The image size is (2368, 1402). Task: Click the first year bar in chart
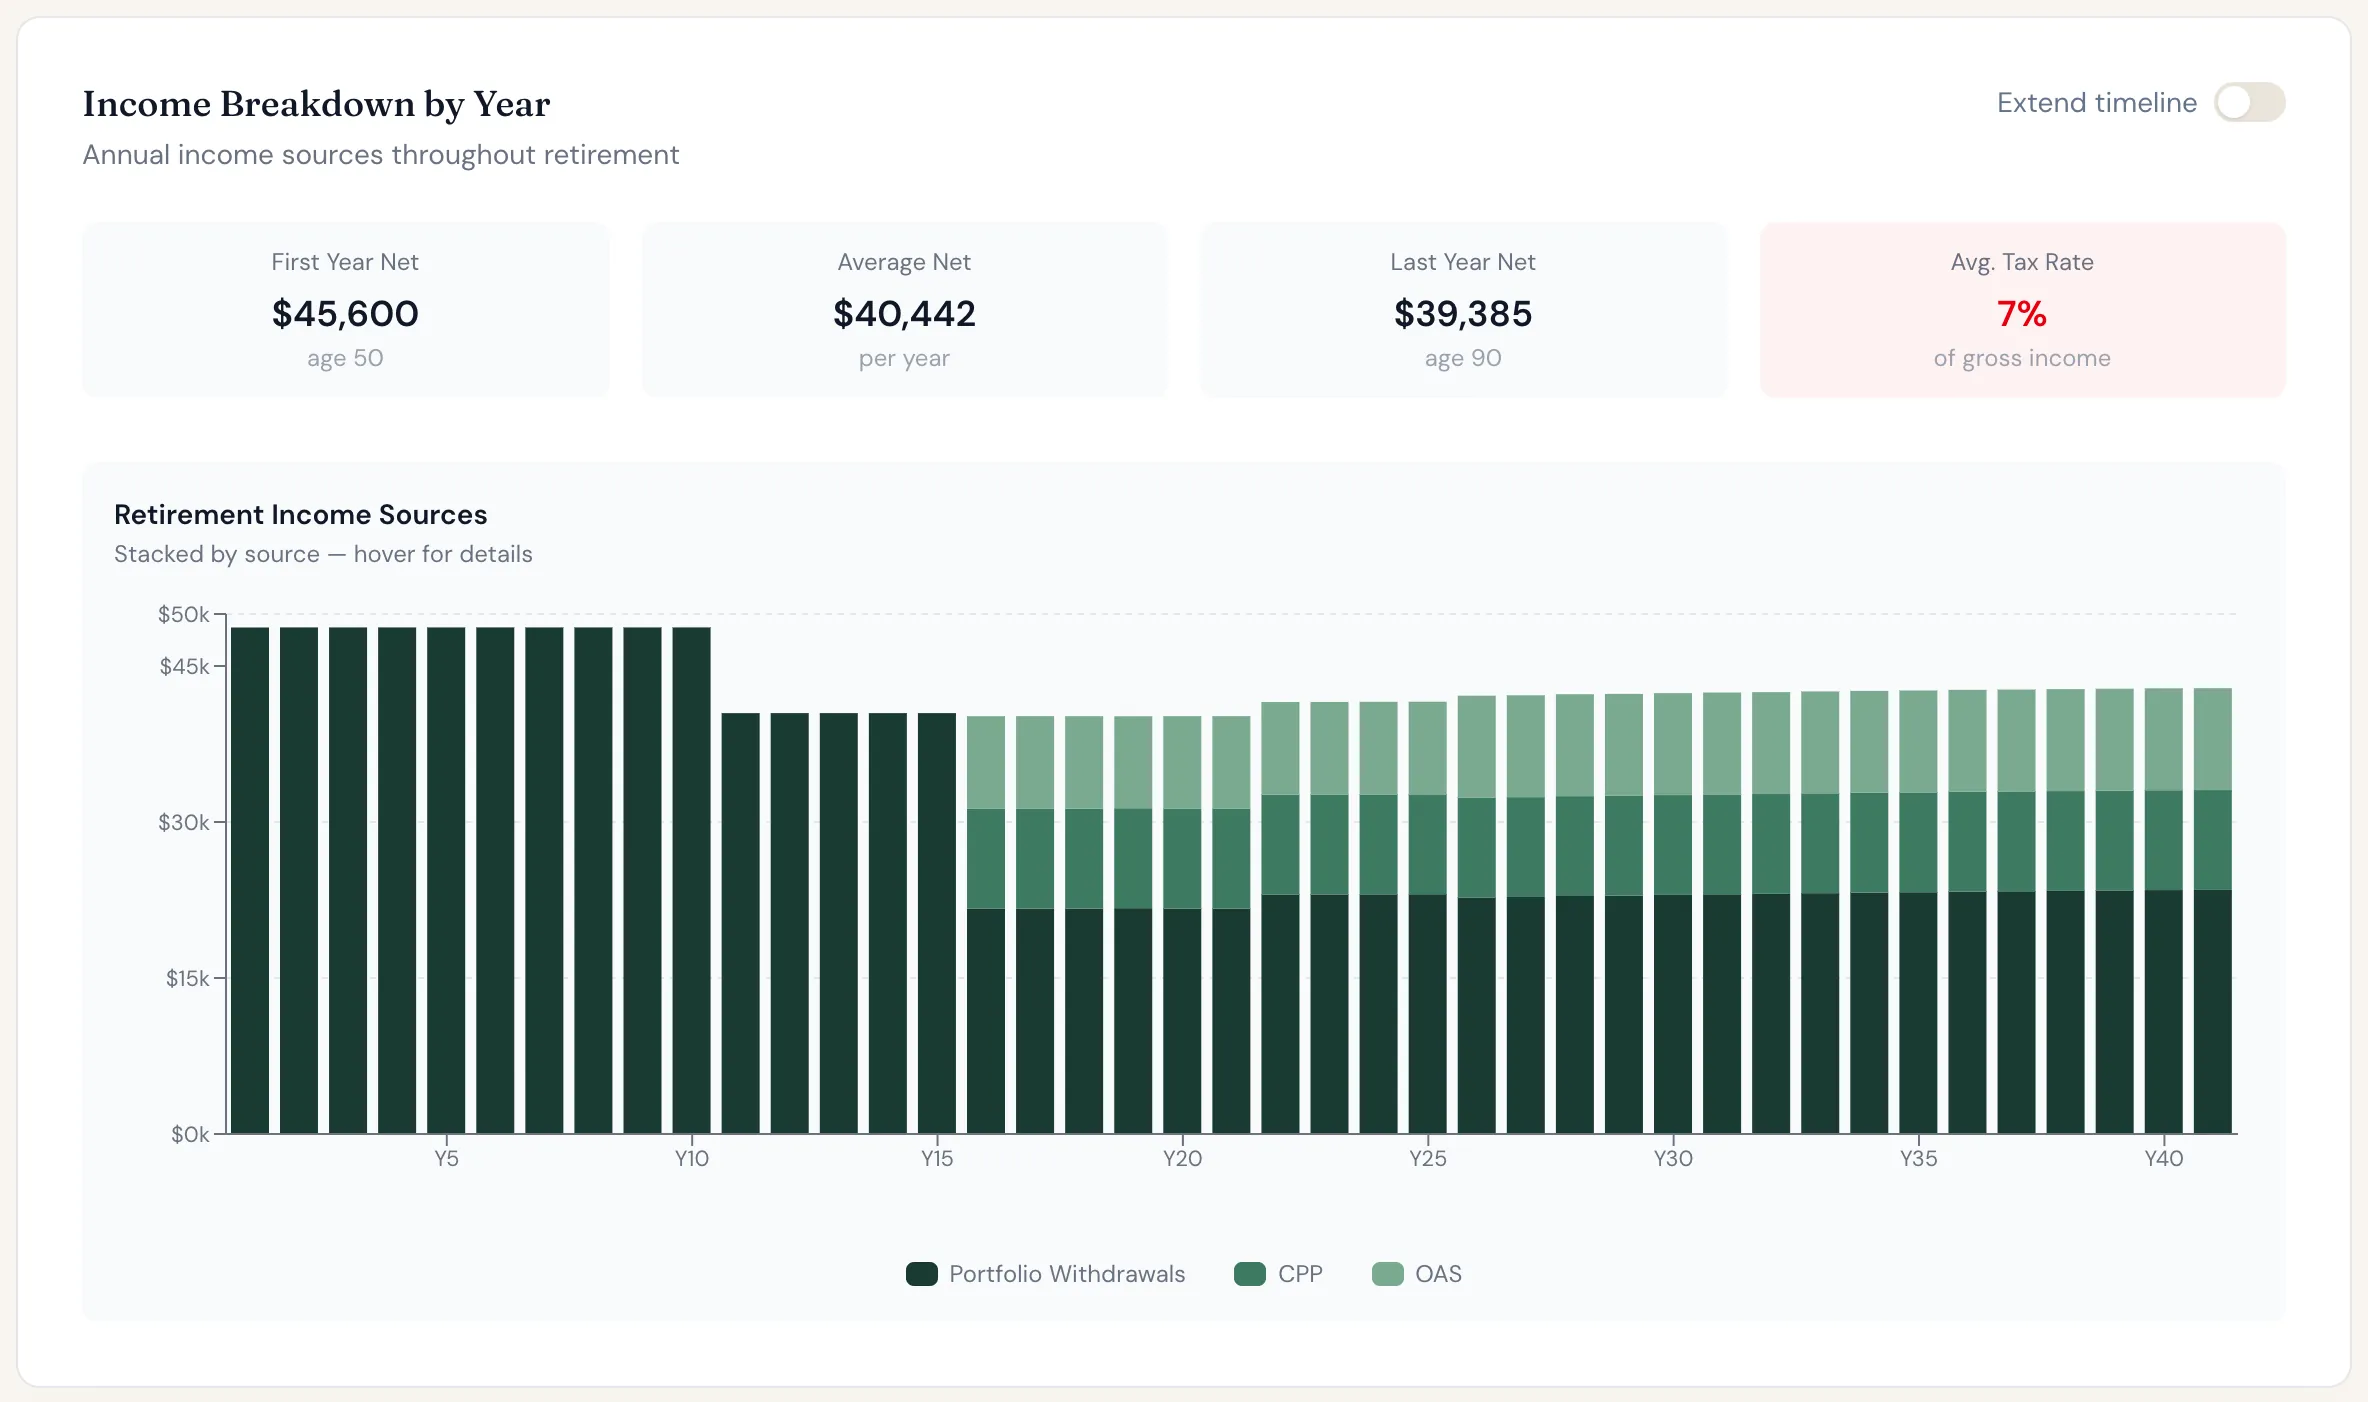250,880
